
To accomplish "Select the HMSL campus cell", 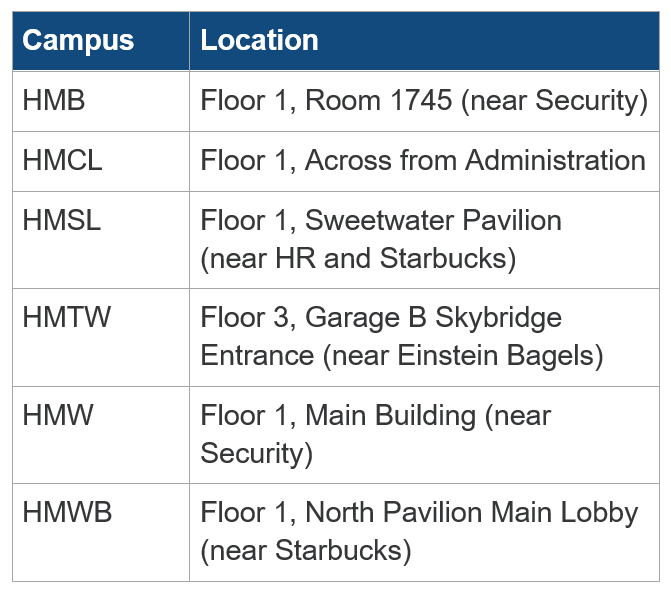I will coord(62,220).
